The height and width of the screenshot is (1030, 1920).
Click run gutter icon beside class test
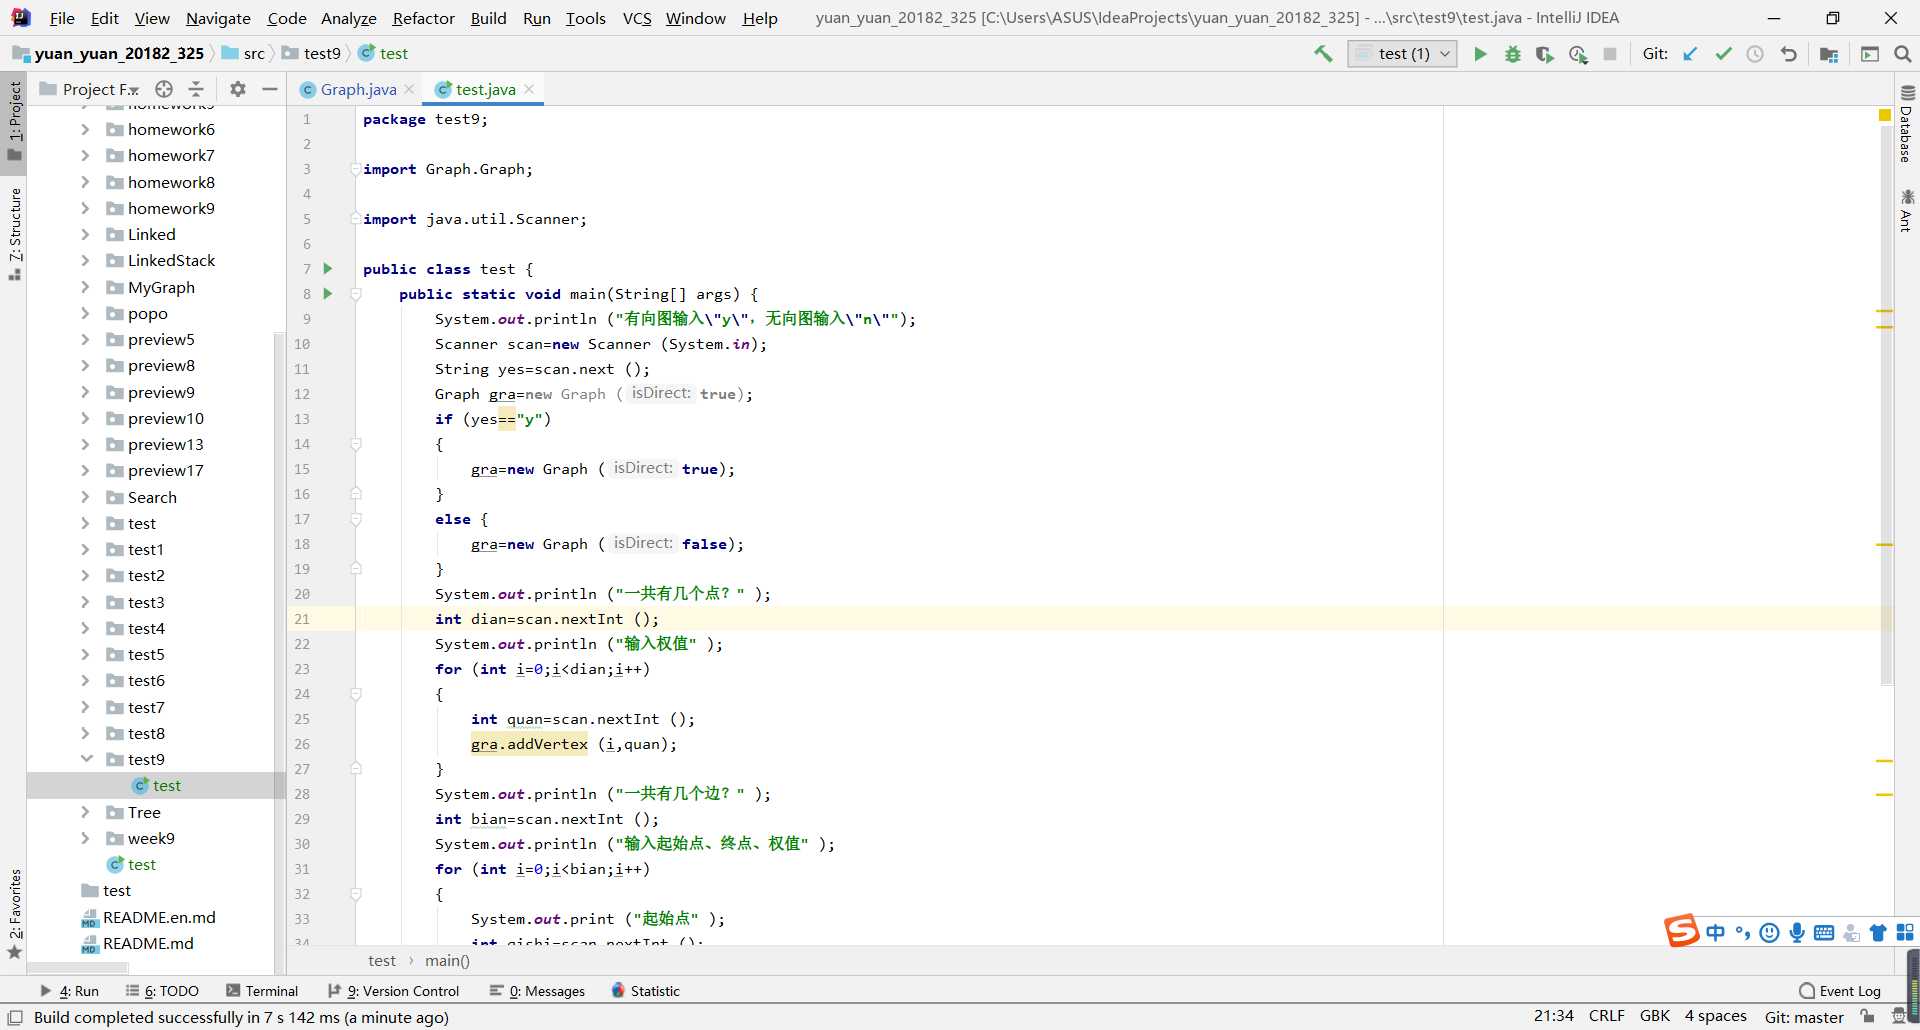tap(327, 269)
